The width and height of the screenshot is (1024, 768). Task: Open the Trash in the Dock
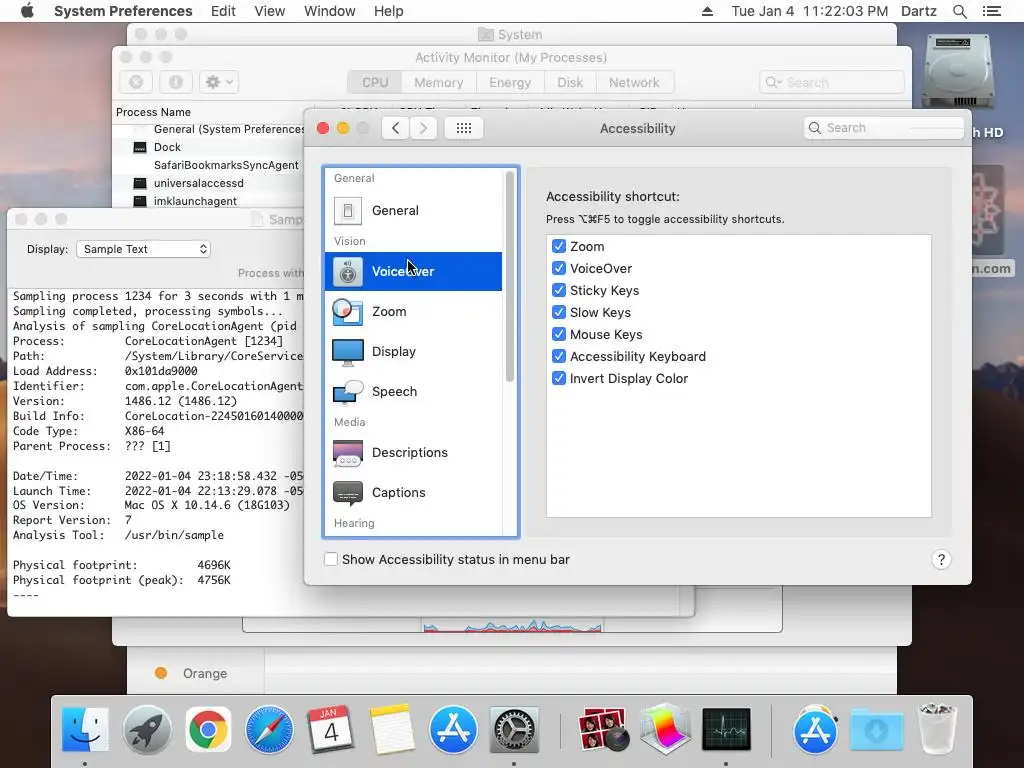(x=937, y=729)
